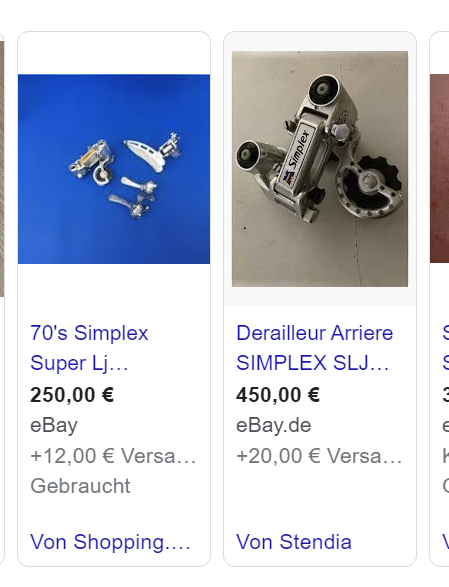Follow the cut-off "V…" link at bottom right

click(x=446, y=542)
